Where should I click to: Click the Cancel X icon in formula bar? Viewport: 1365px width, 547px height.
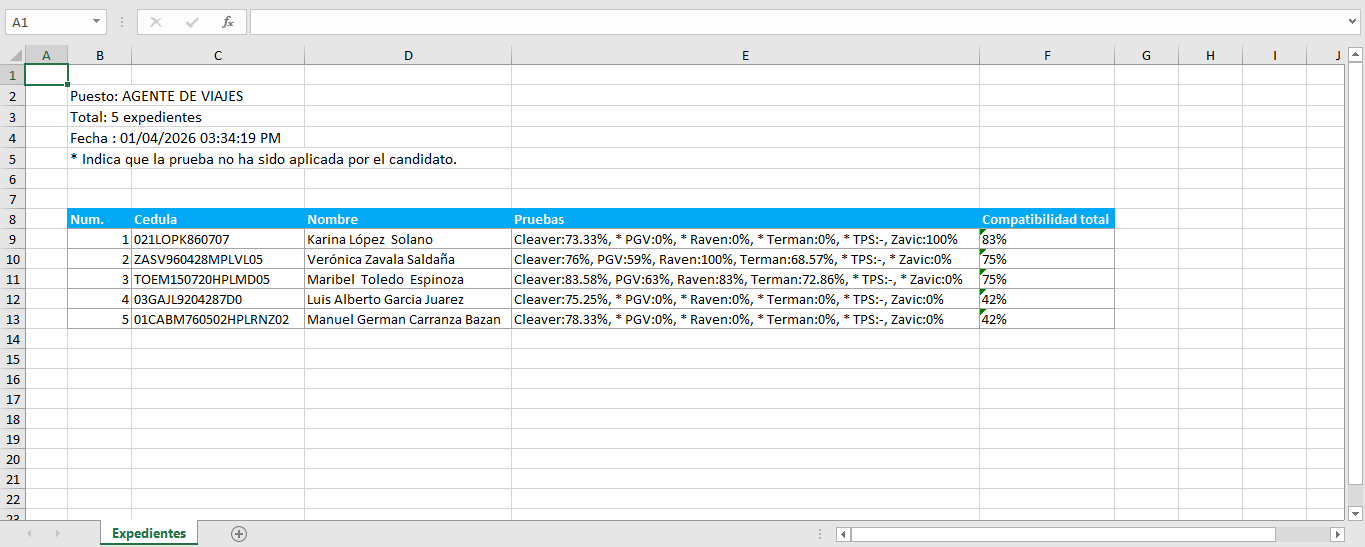click(x=156, y=22)
